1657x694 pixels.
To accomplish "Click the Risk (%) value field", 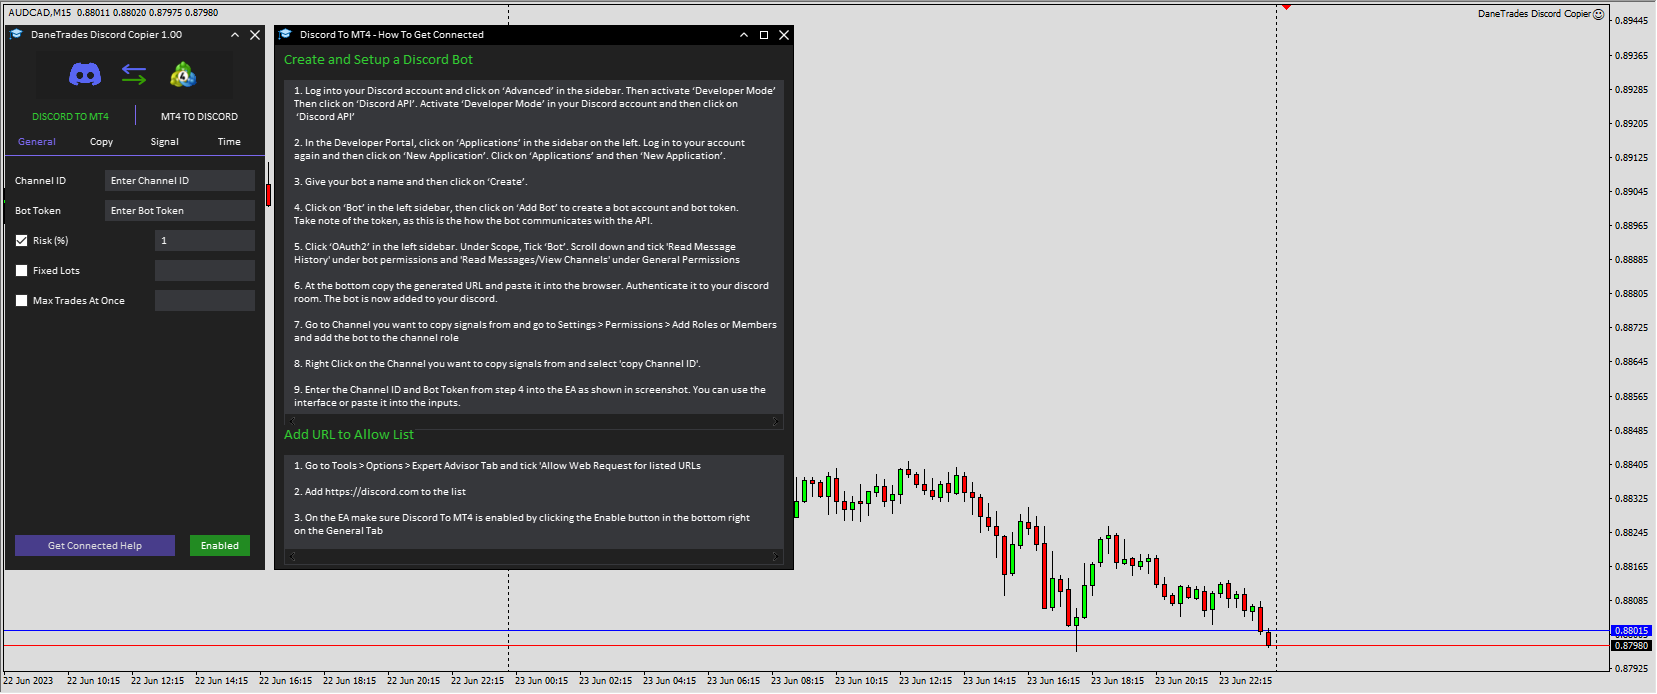I will [205, 240].
